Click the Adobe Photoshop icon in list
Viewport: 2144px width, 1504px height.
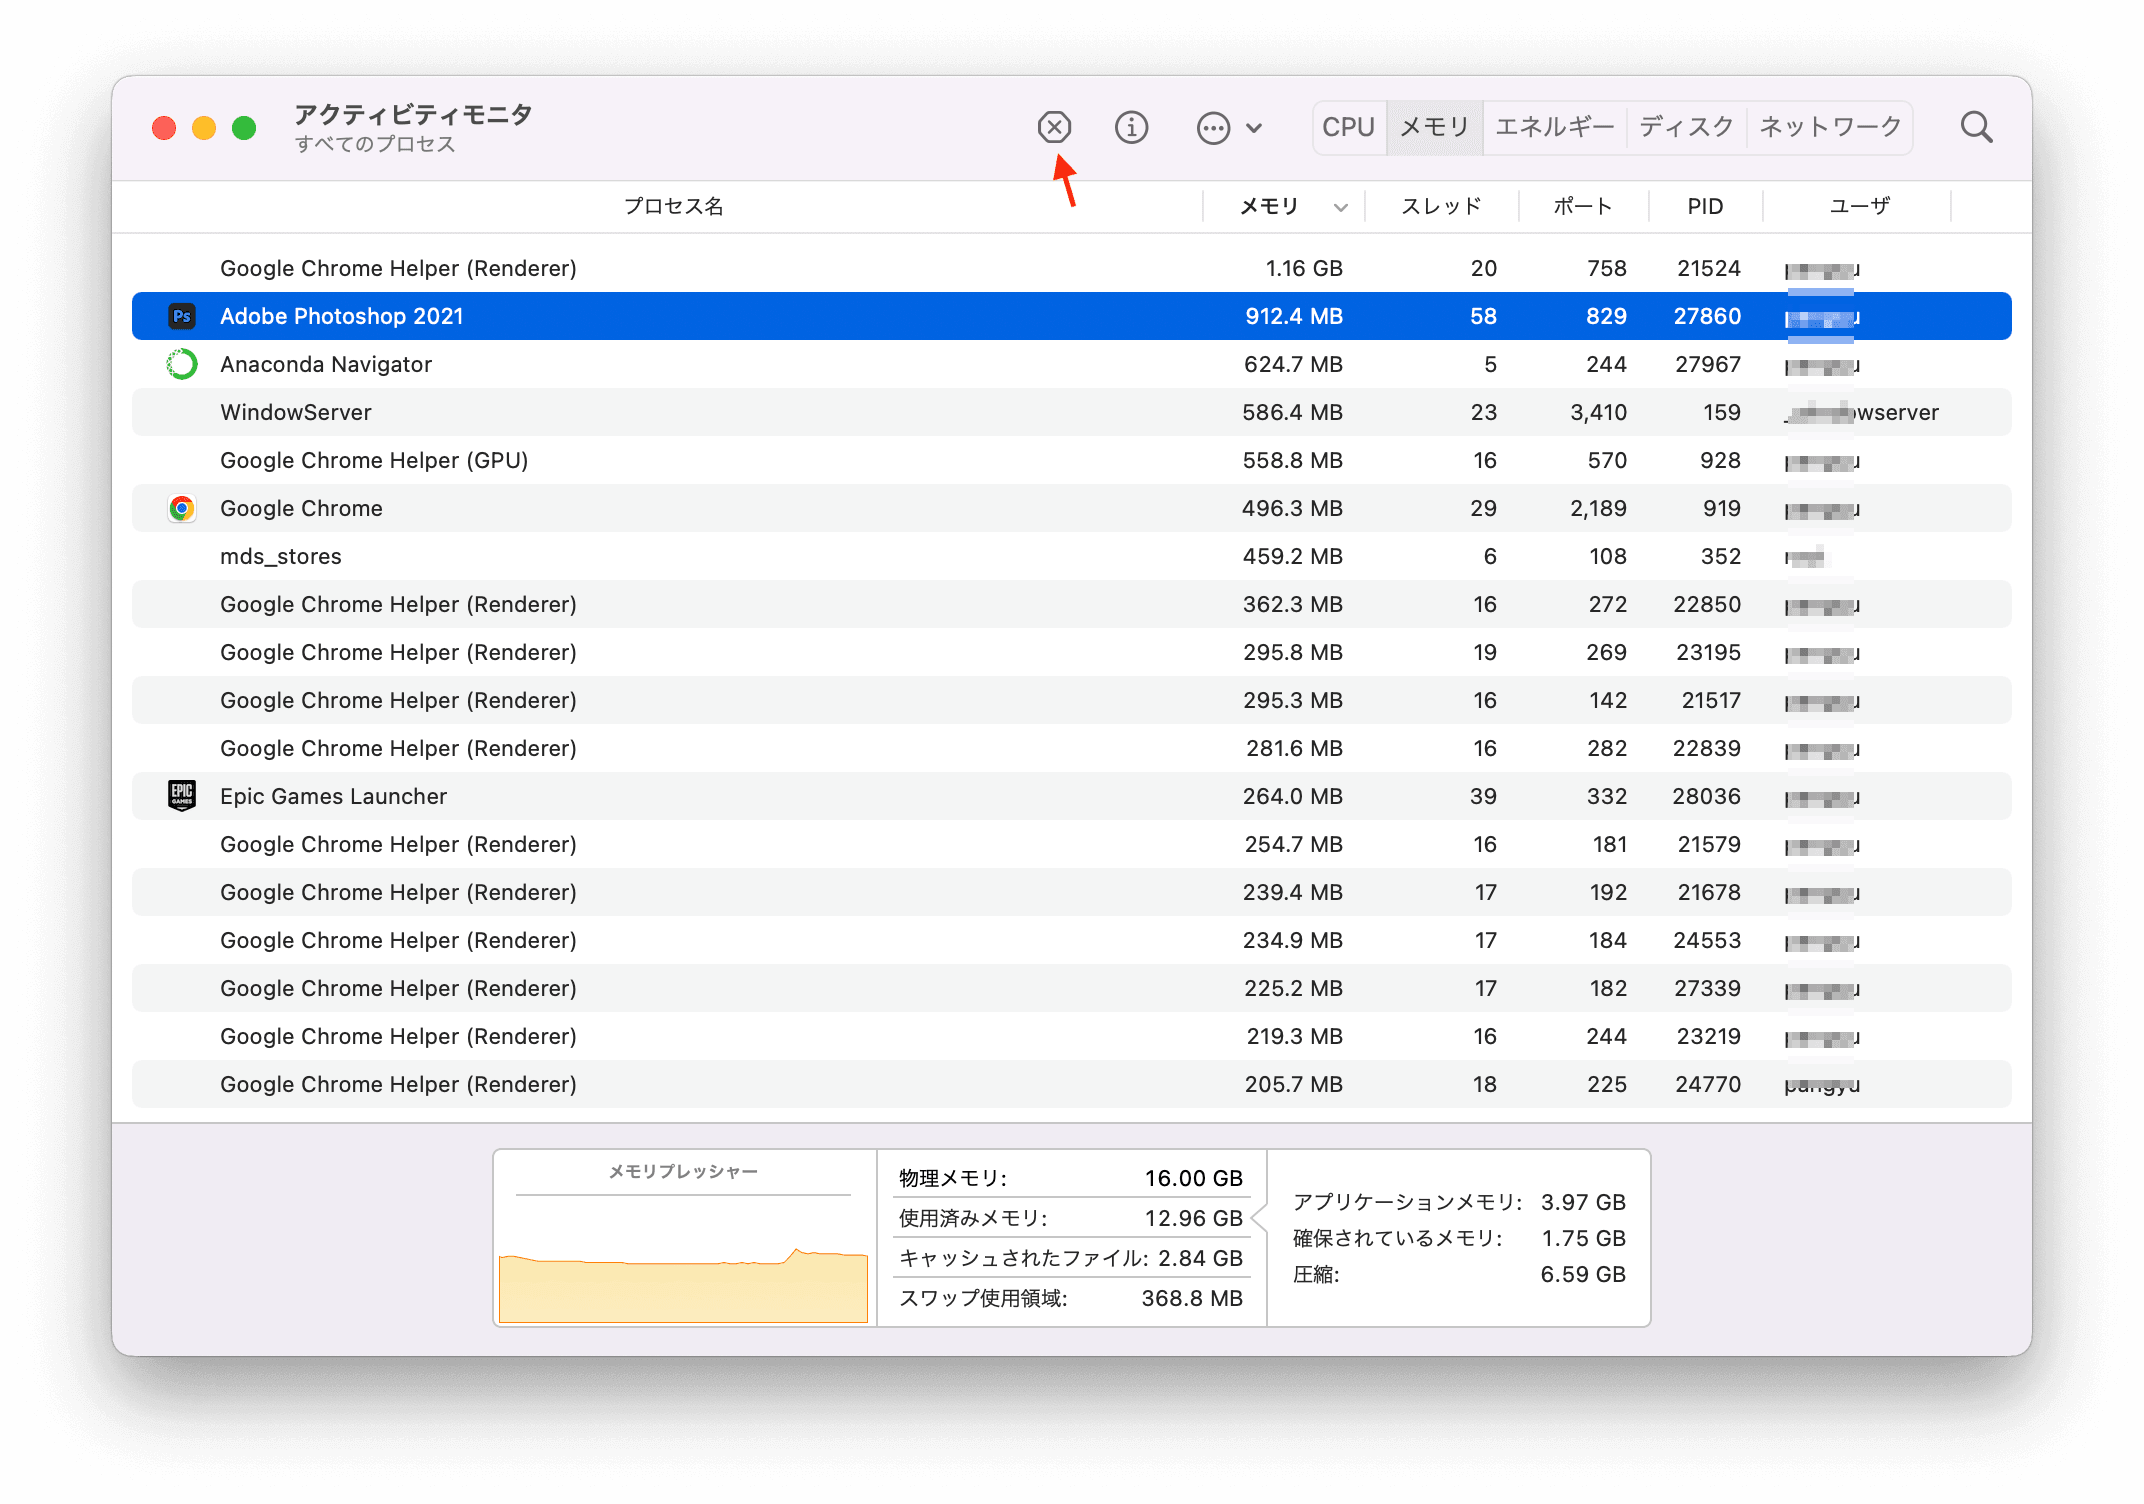tap(182, 316)
